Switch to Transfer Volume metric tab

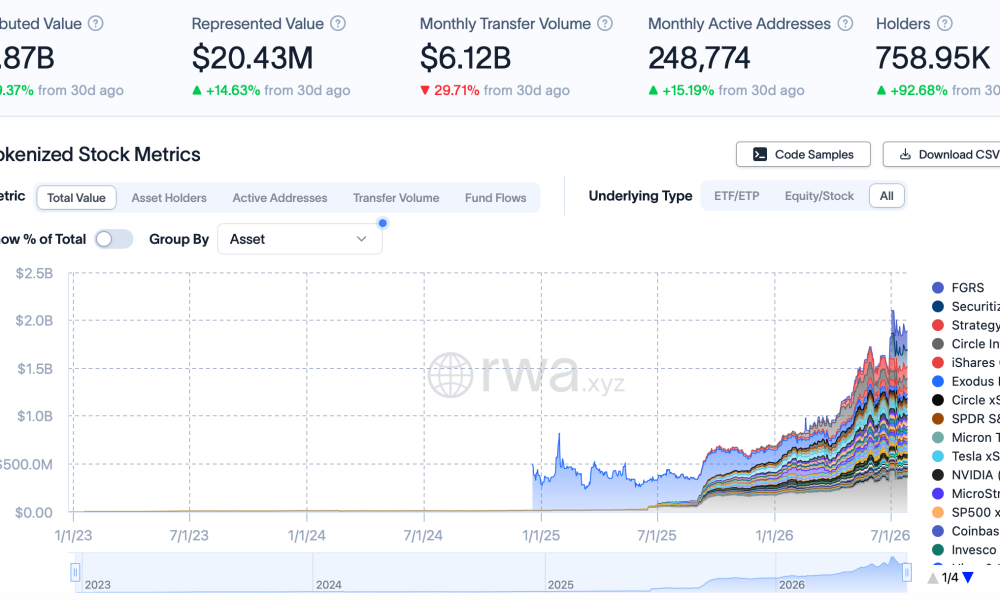pyautogui.click(x=396, y=198)
